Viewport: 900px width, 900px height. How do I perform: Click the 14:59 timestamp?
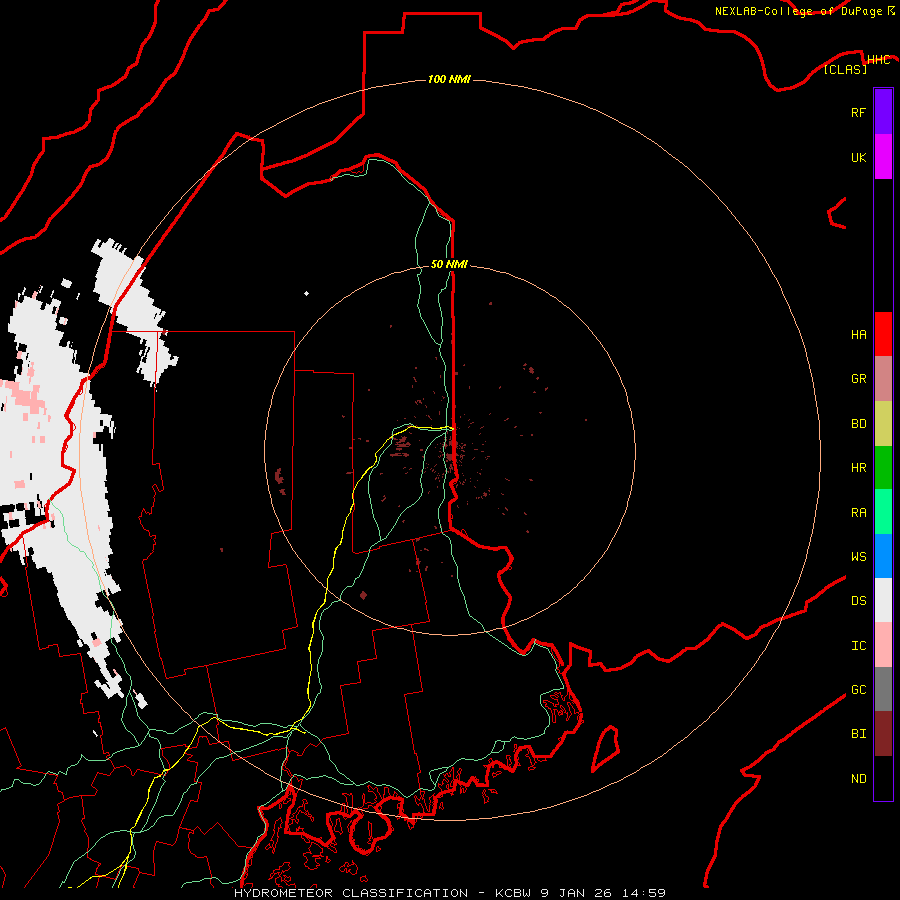pyautogui.click(x=643, y=893)
